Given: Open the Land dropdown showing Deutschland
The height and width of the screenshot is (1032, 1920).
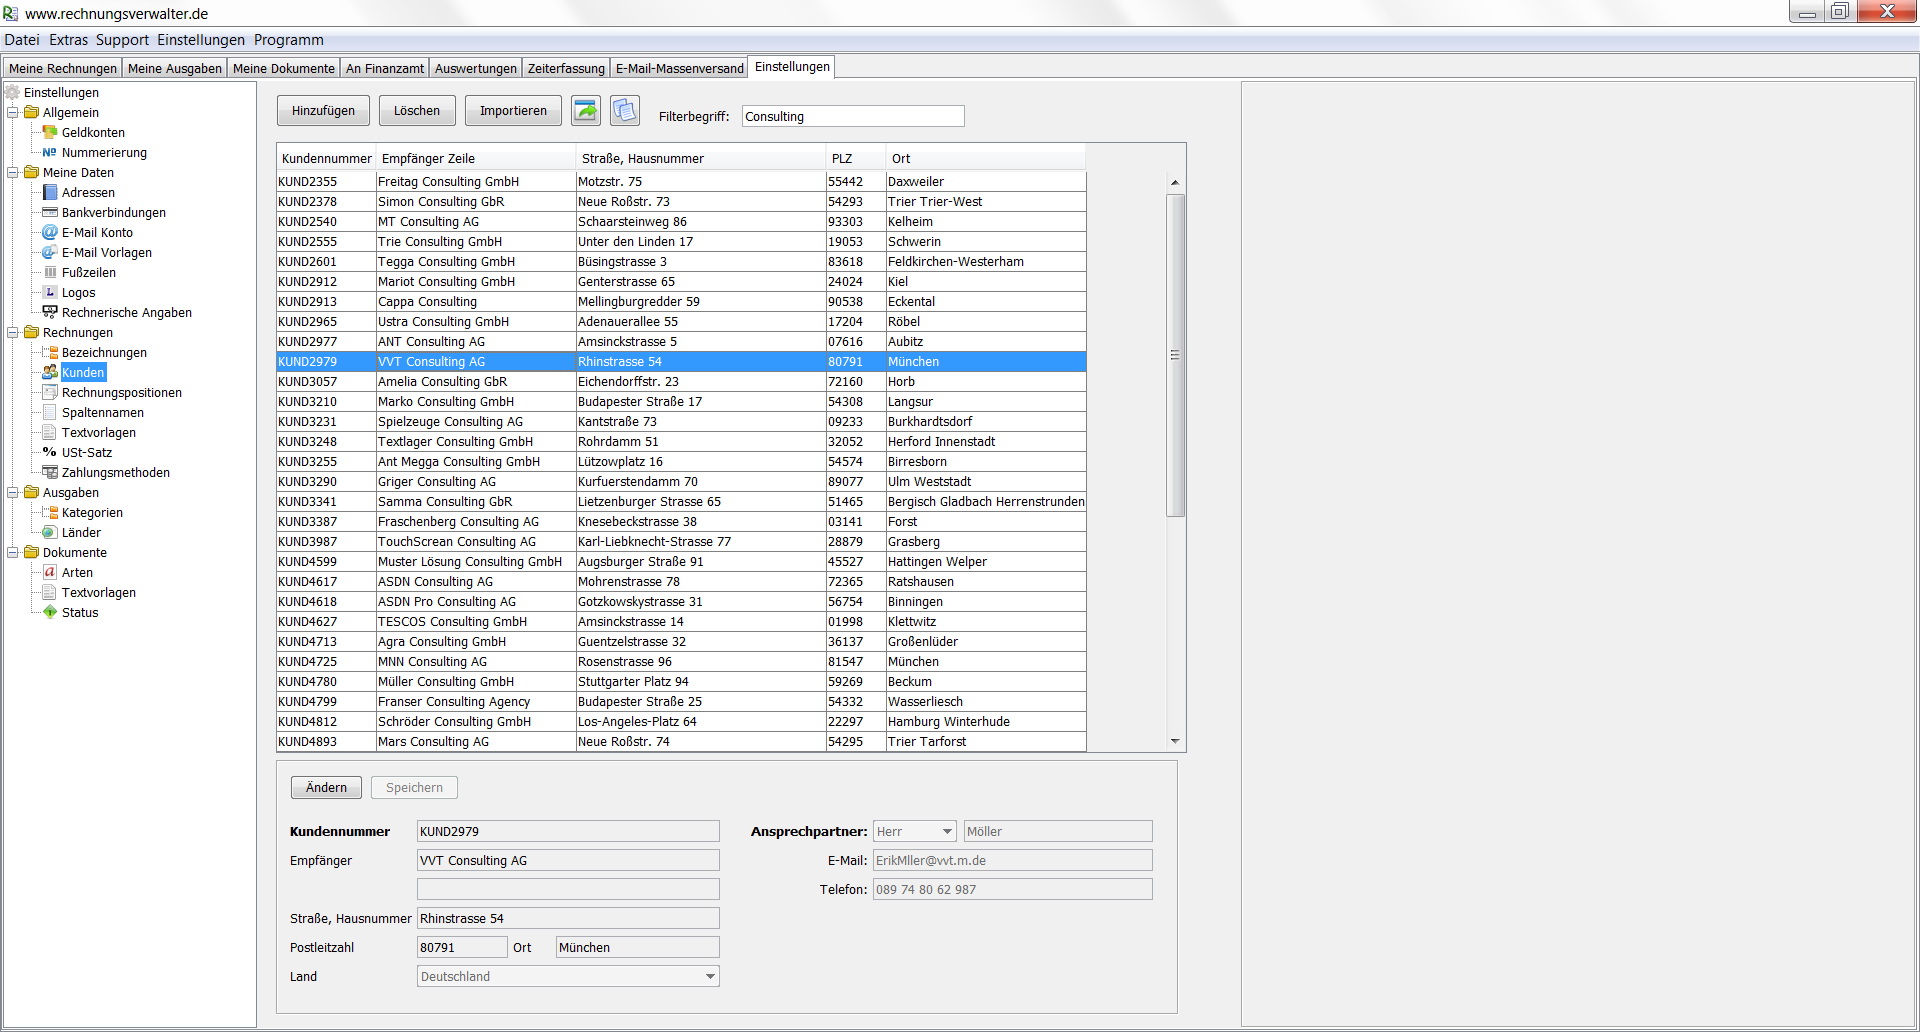Looking at the screenshot, I should (x=710, y=977).
